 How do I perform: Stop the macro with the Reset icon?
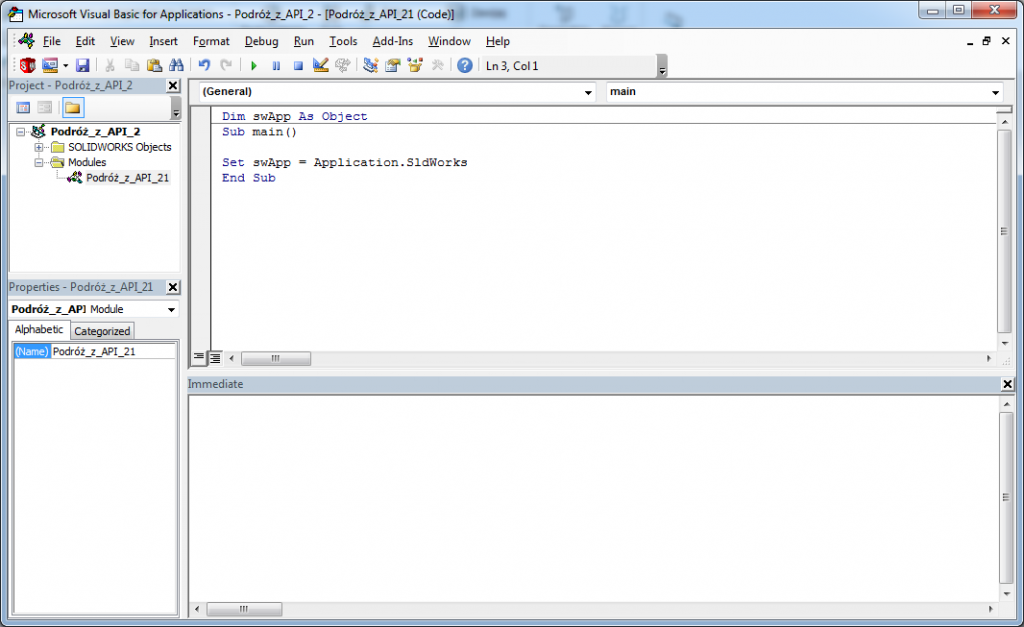pyautogui.click(x=298, y=65)
